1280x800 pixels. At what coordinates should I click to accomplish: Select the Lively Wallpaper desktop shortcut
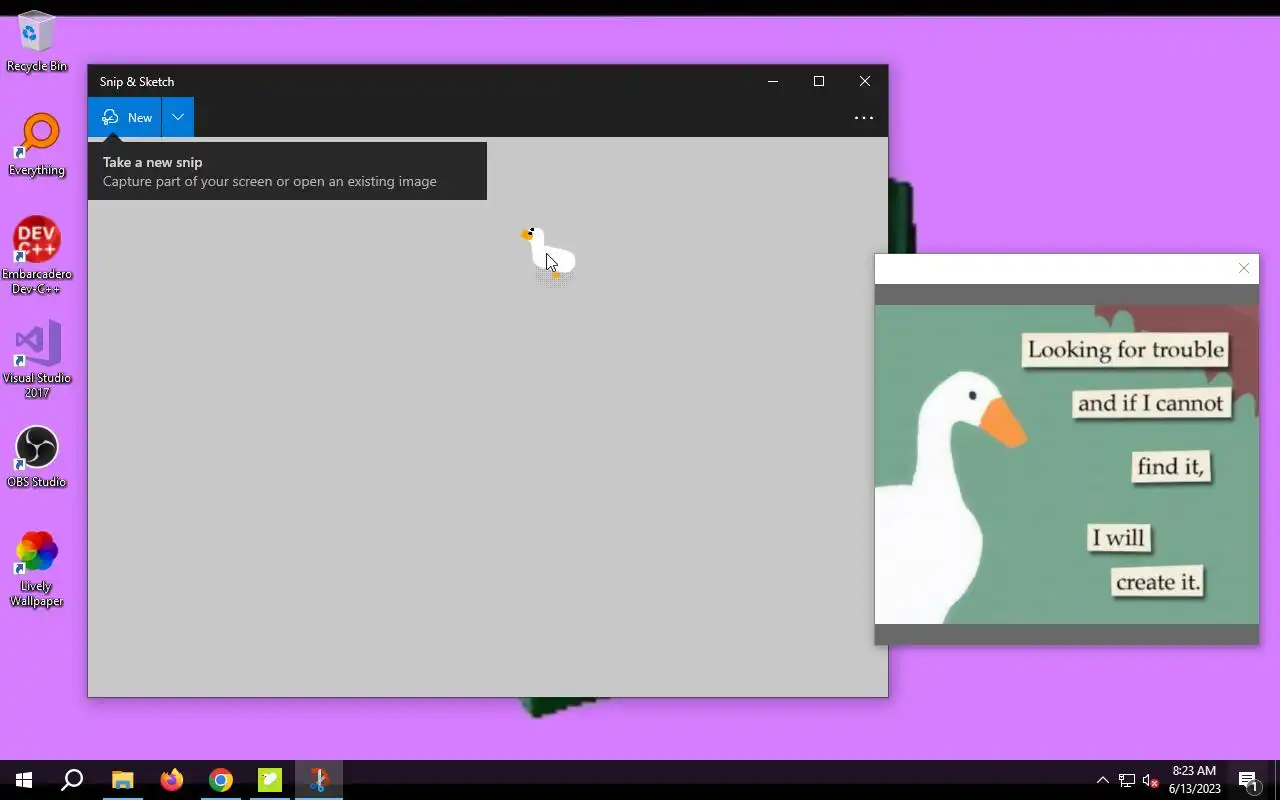point(37,569)
